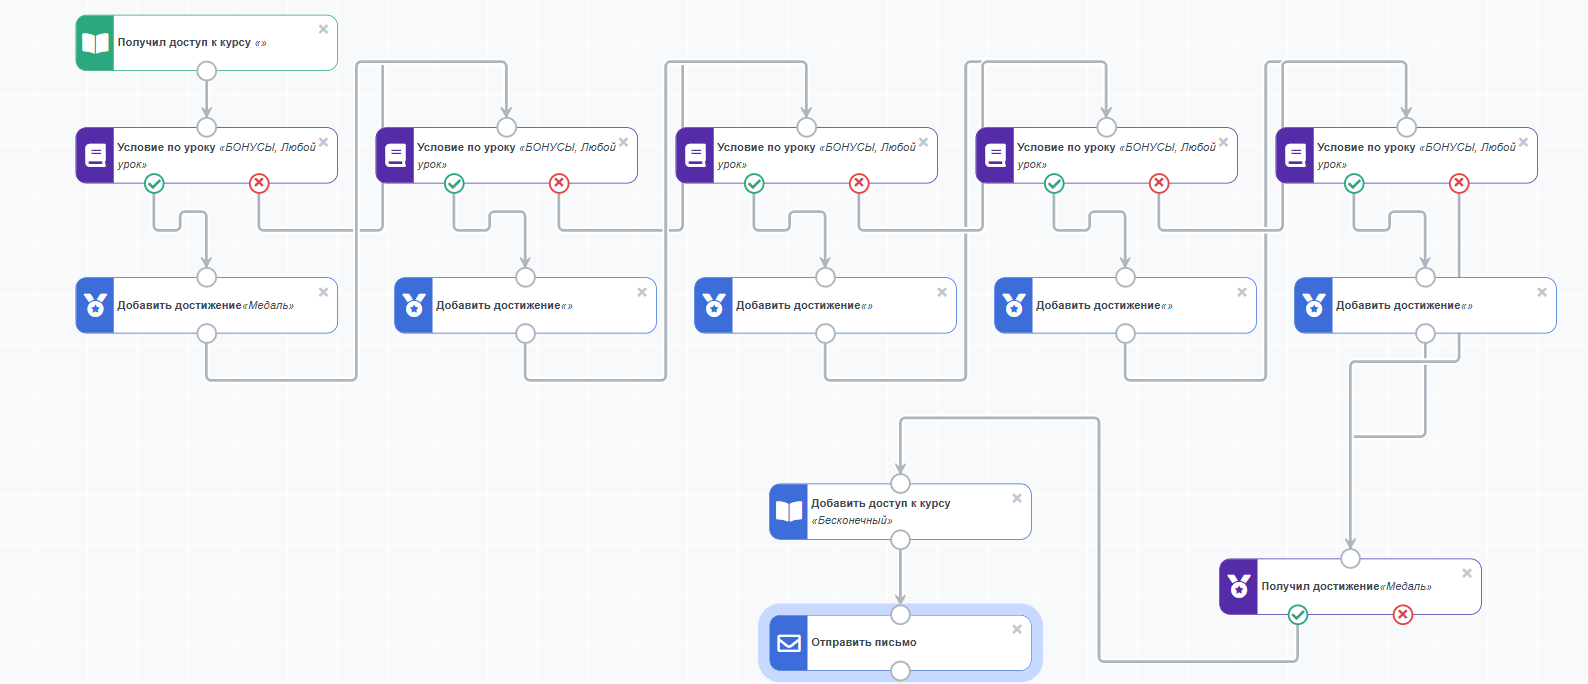Click green check output of fourth «Условие по уроку»
This screenshot has width=1588, height=684.
tap(1054, 183)
